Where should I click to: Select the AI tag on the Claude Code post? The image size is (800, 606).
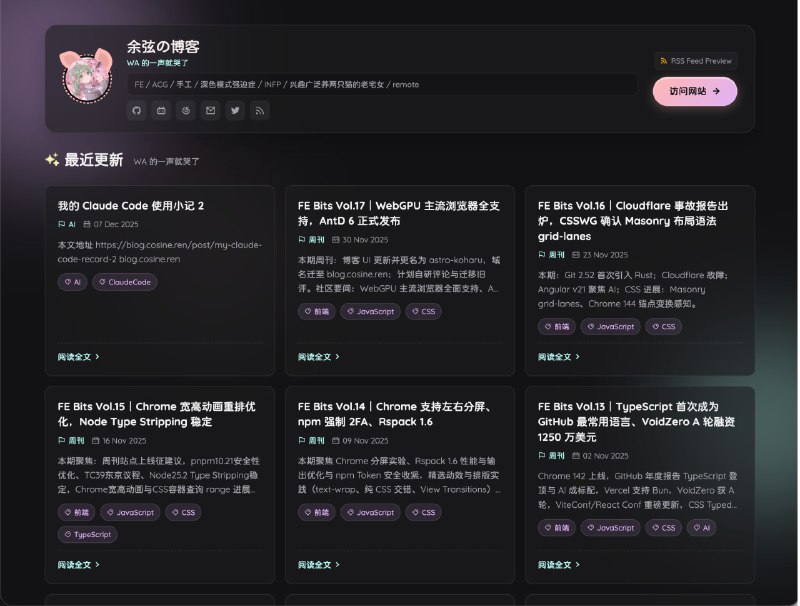[72, 282]
